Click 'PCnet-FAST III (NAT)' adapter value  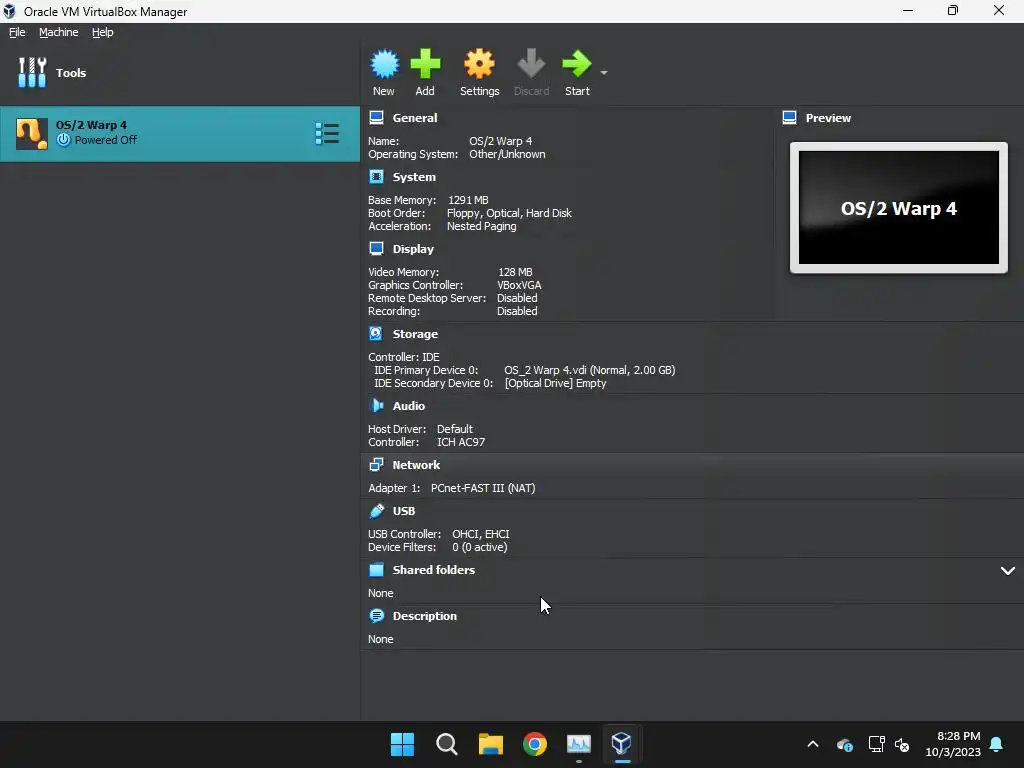point(483,488)
